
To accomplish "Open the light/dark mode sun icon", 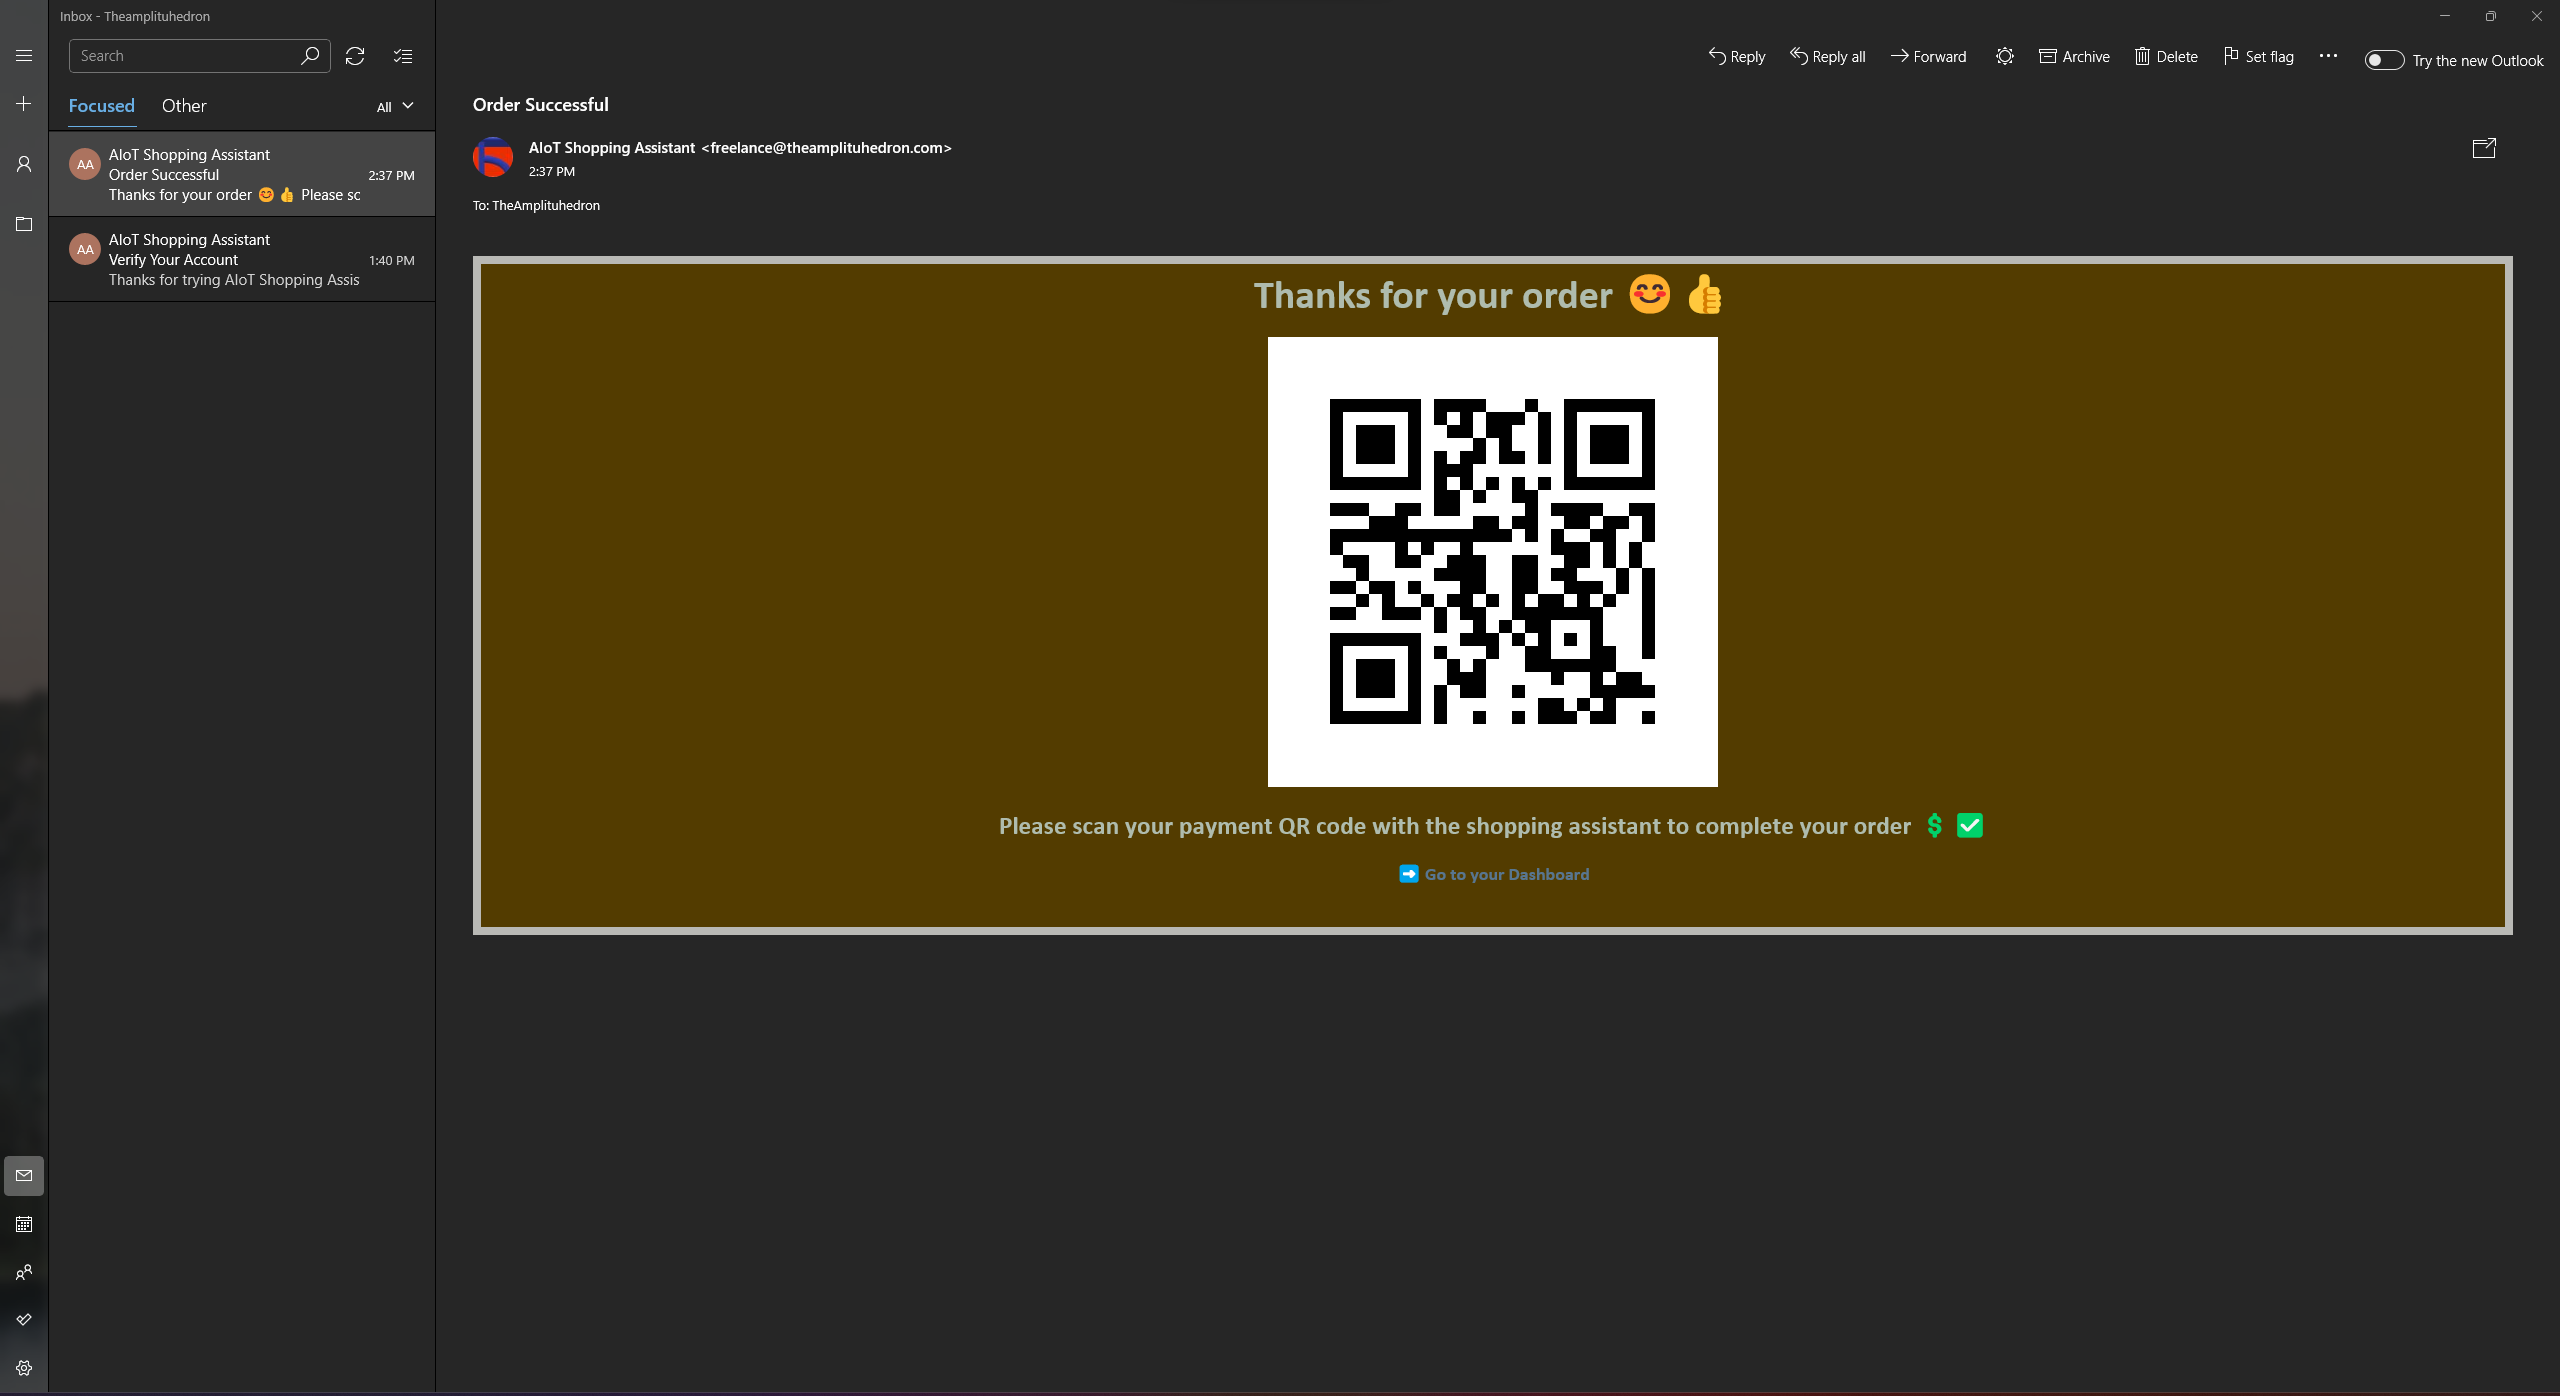I will tap(2004, 57).
